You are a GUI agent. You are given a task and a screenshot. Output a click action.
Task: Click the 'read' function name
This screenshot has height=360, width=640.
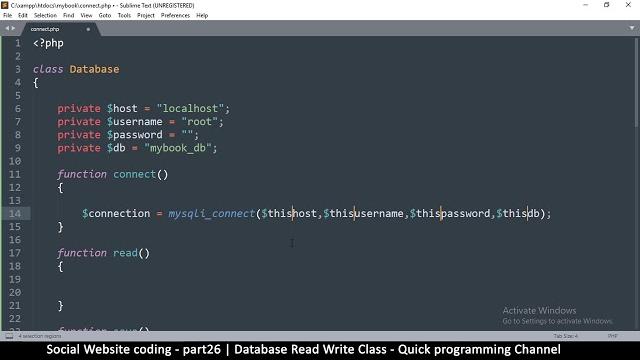click(x=125, y=253)
